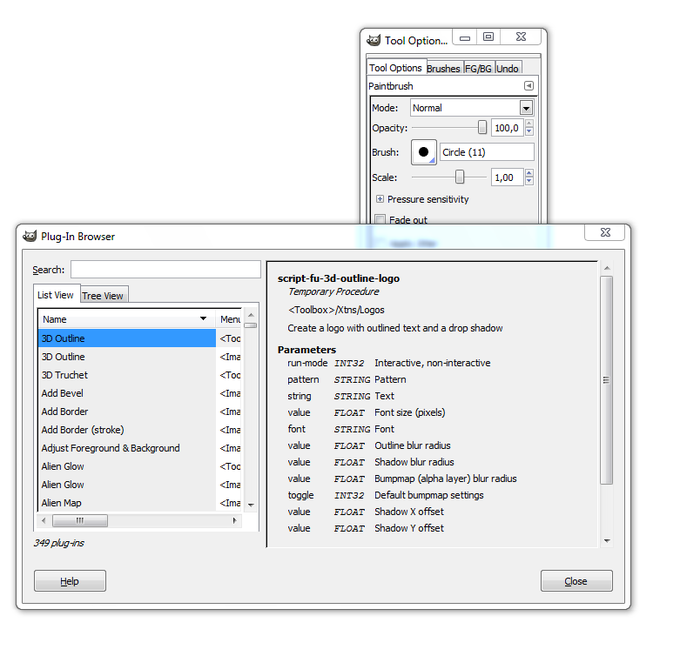Open the Undo tab

click(x=507, y=69)
